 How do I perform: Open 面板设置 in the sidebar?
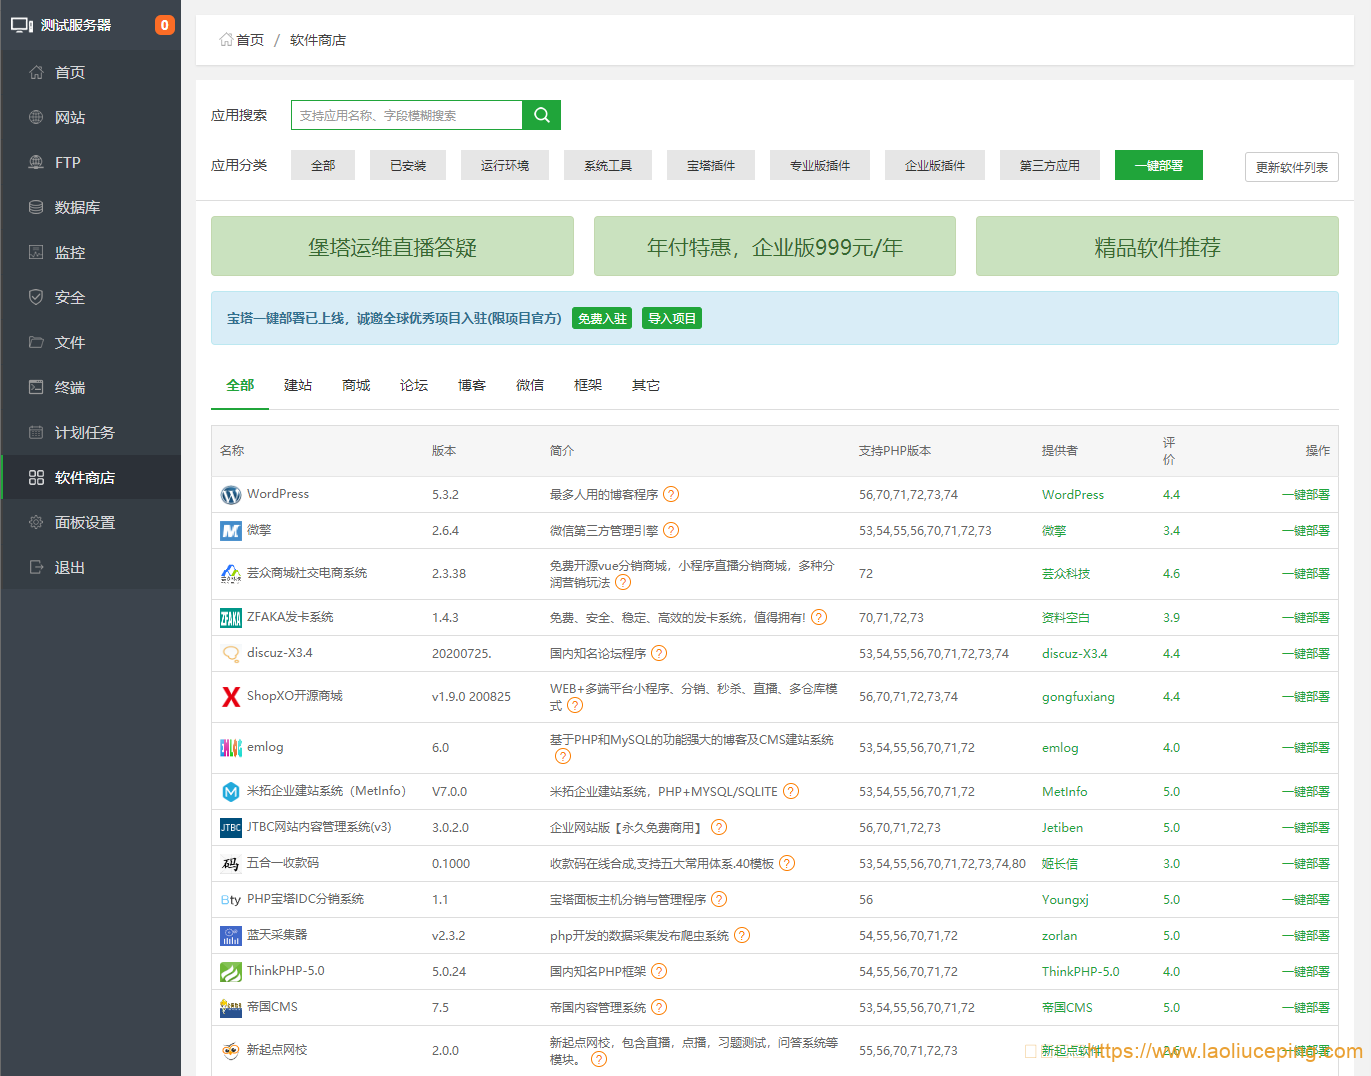[x=91, y=522]
